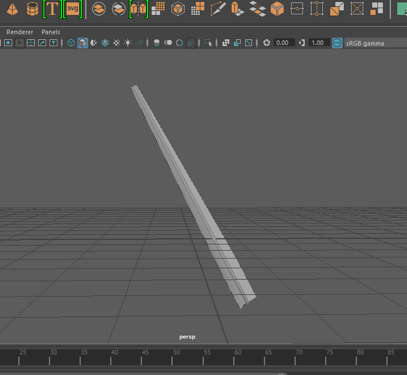Toggle isolate select in viewport toolbar
Viewport: 407px width, 375px height.
click(208, 43)
